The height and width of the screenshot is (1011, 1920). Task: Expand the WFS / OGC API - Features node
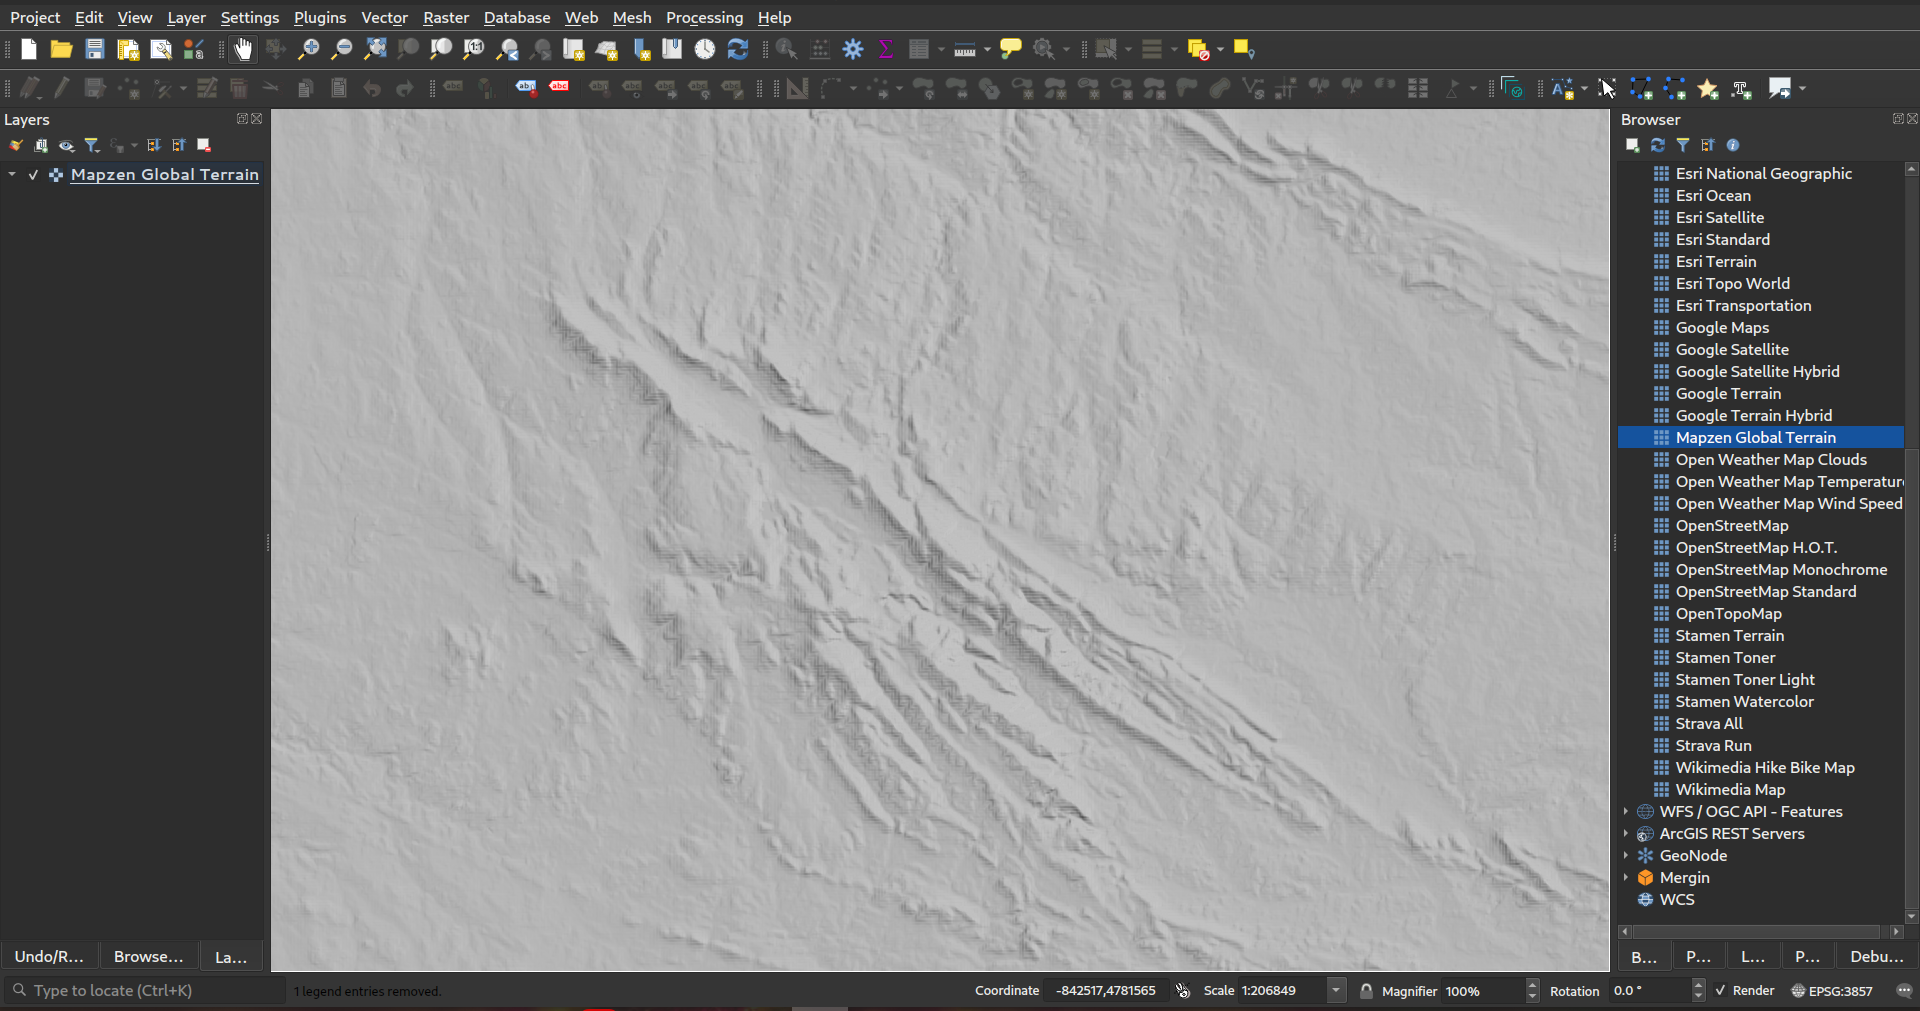1626,812
